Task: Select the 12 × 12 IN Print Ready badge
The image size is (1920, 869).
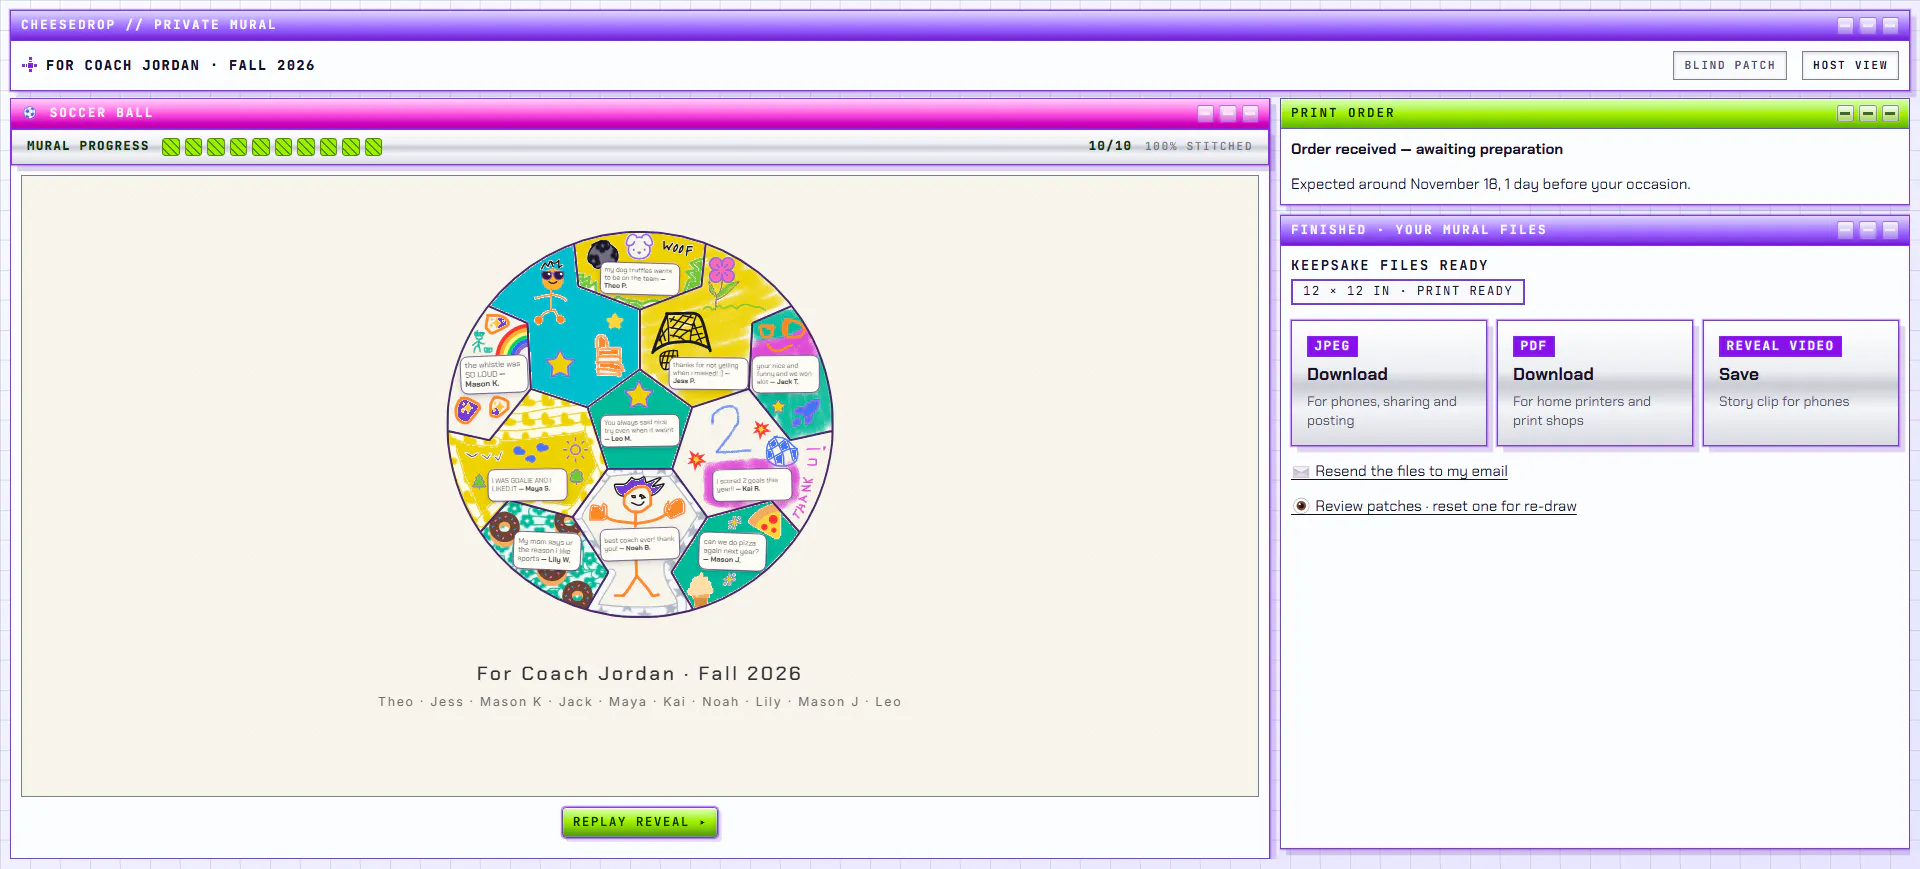Action: [x=1408, y=291]
